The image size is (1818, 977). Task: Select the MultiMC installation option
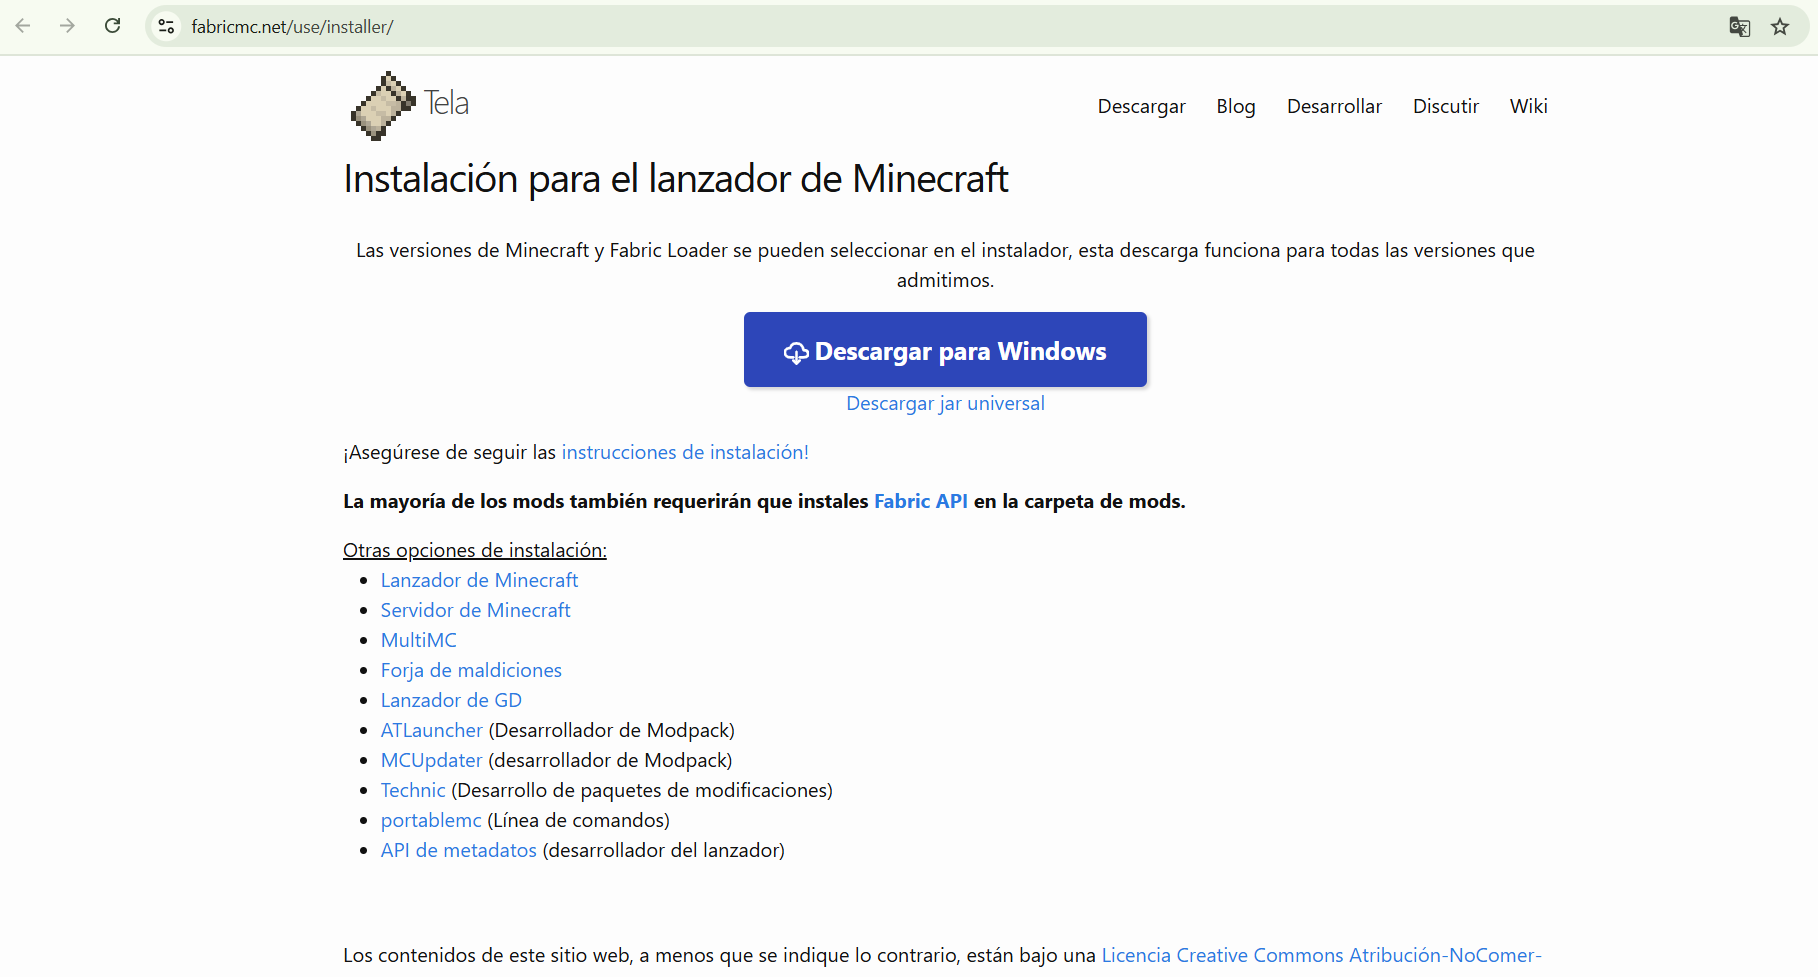click(418, 640)
